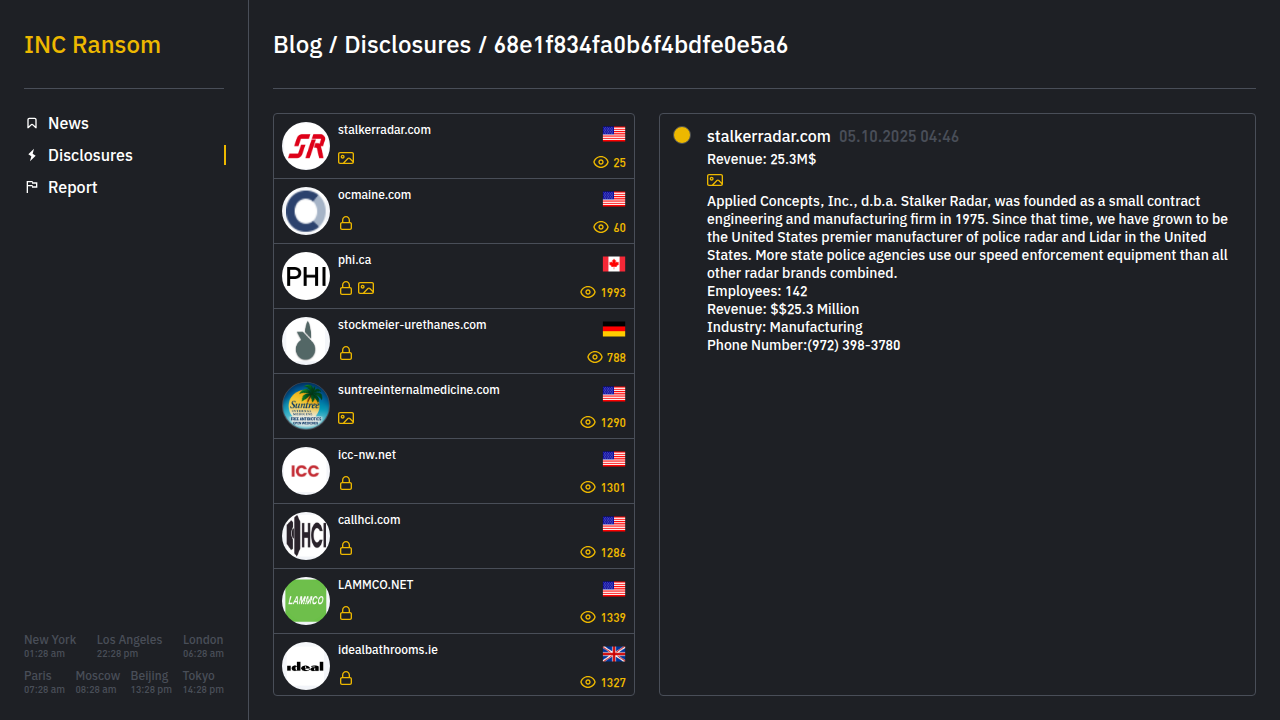Click the eye views icon for LAMMCO.NET

[588, 617]
